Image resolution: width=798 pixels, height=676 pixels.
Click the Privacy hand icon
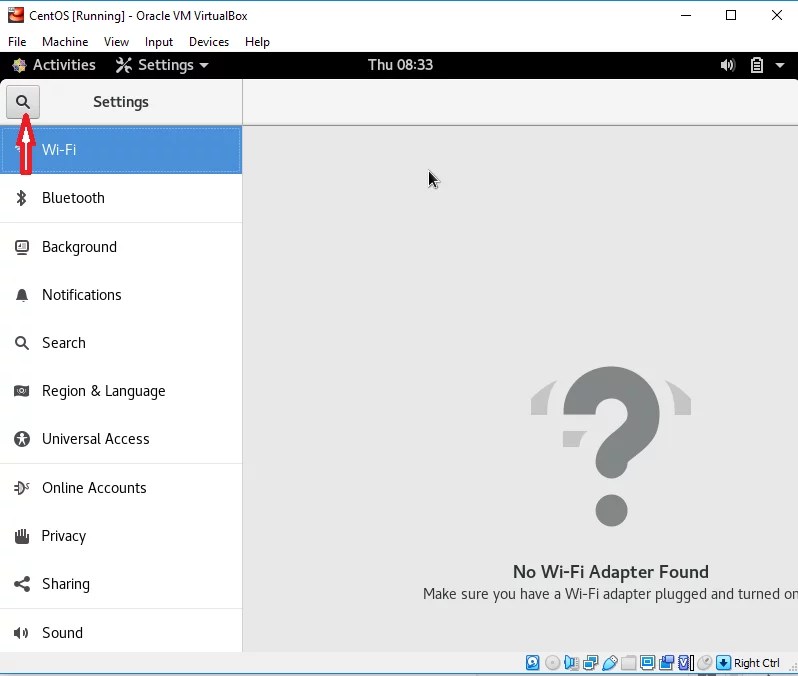pos(21,536)
